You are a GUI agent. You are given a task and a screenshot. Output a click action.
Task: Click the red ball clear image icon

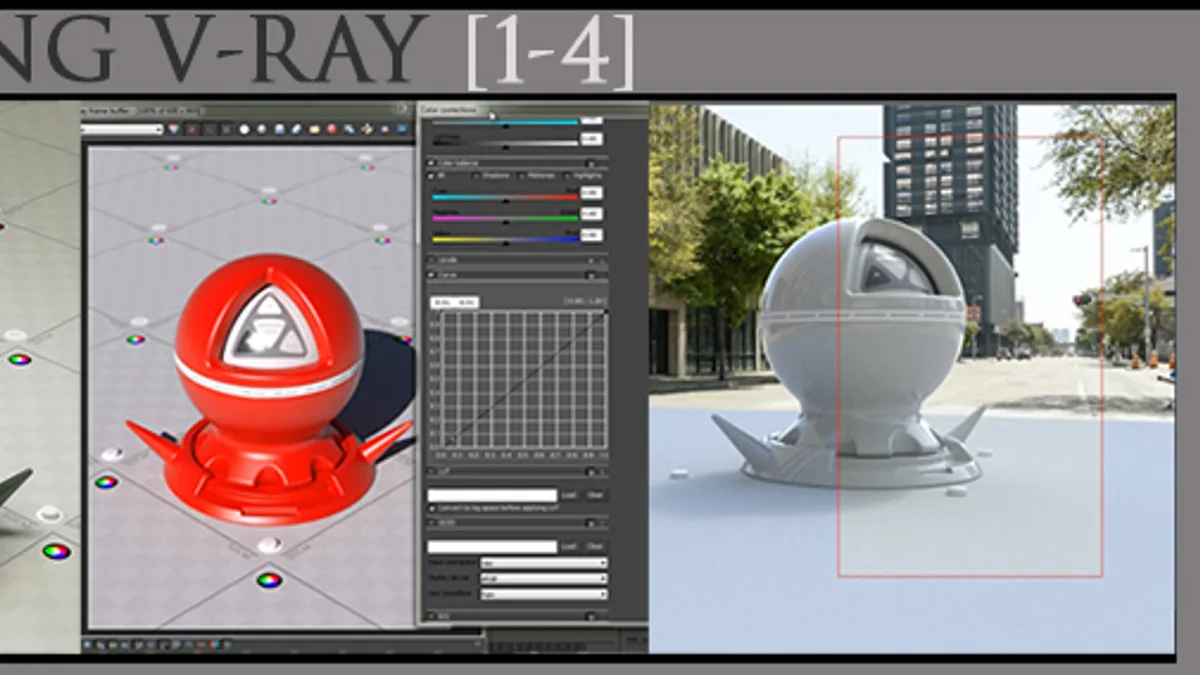point(332,129)
